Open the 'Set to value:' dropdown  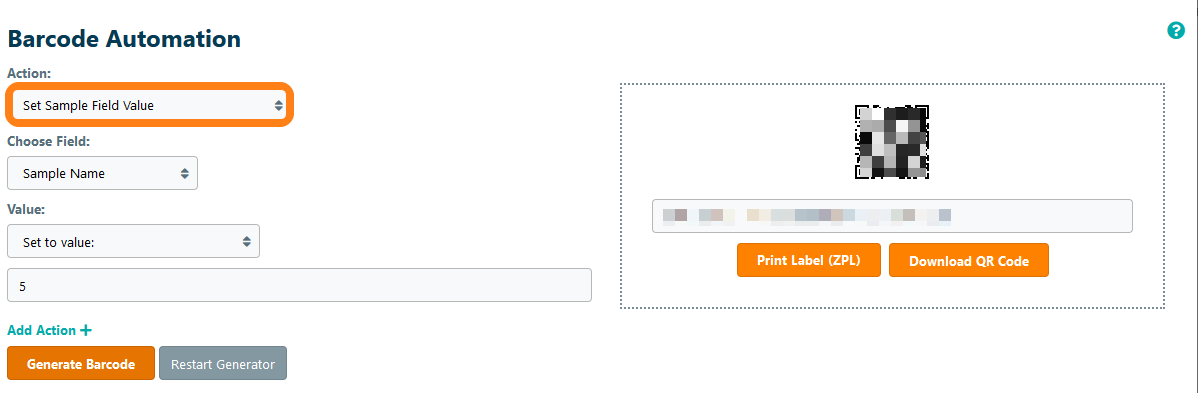133,241
